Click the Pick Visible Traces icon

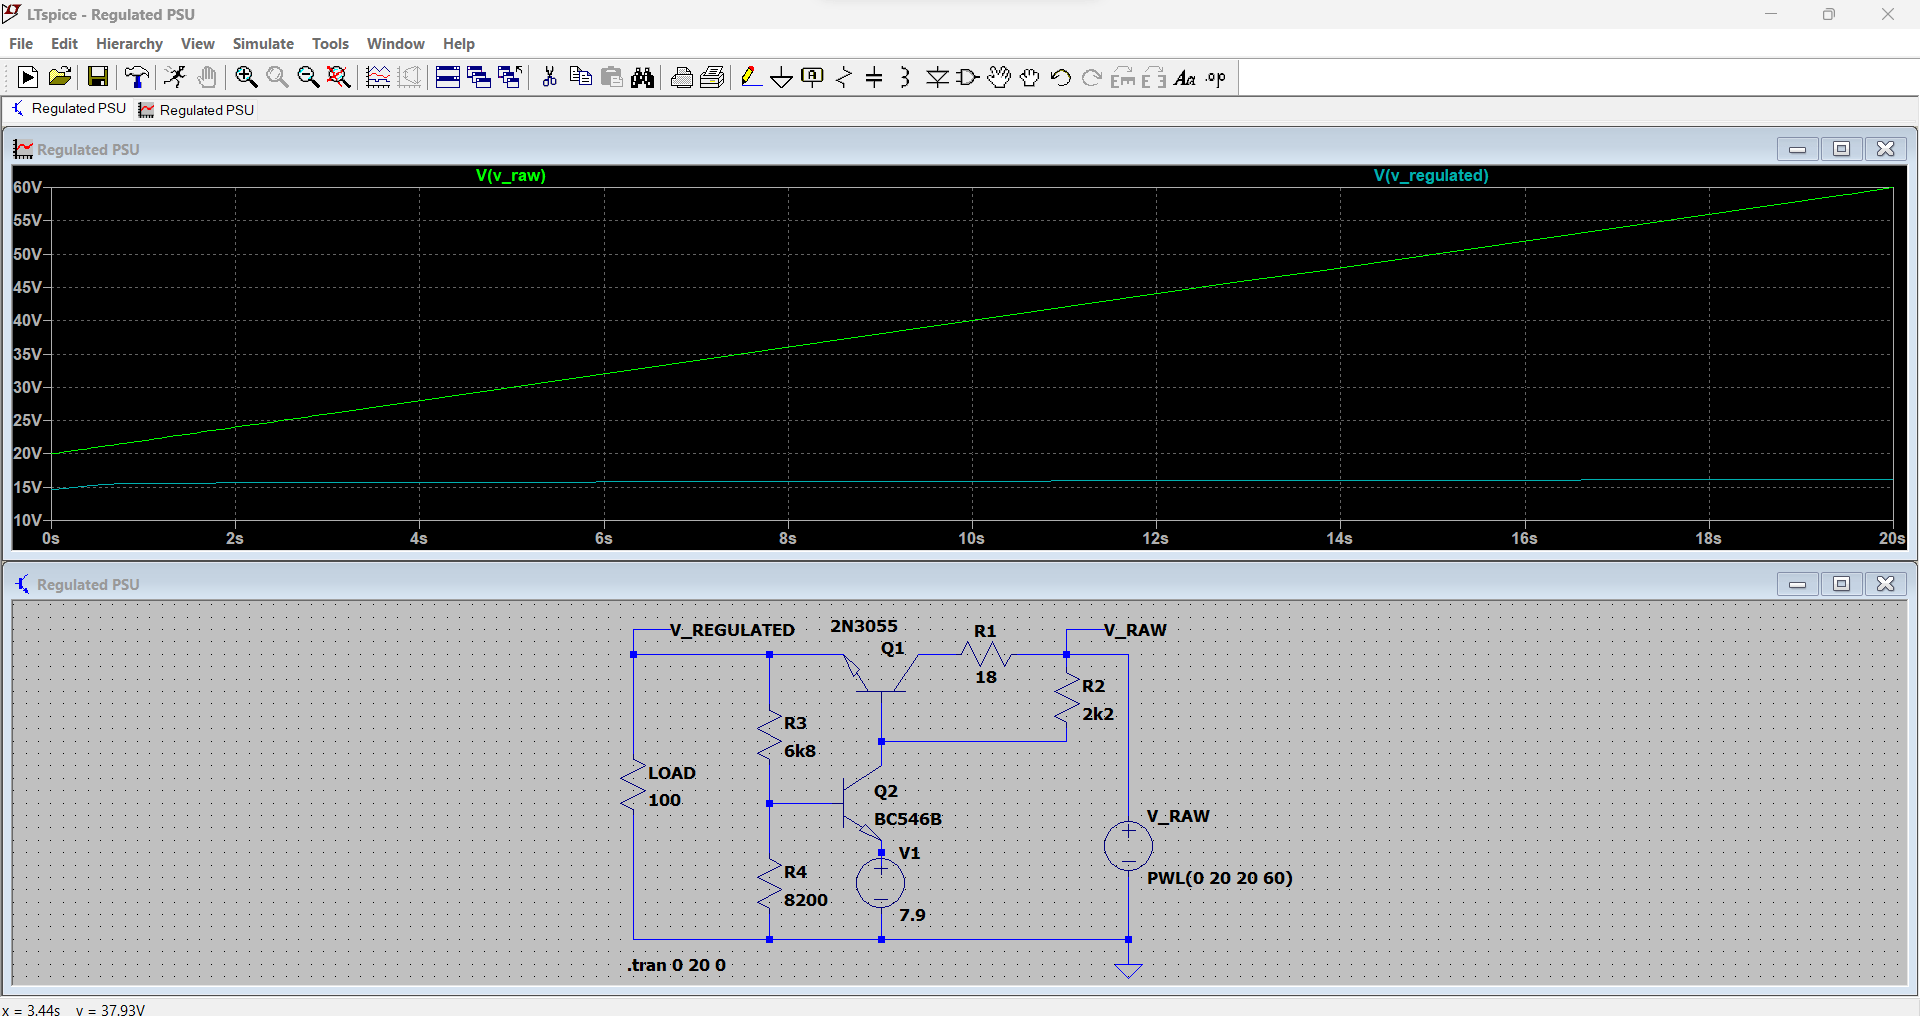tap(378, 77)
